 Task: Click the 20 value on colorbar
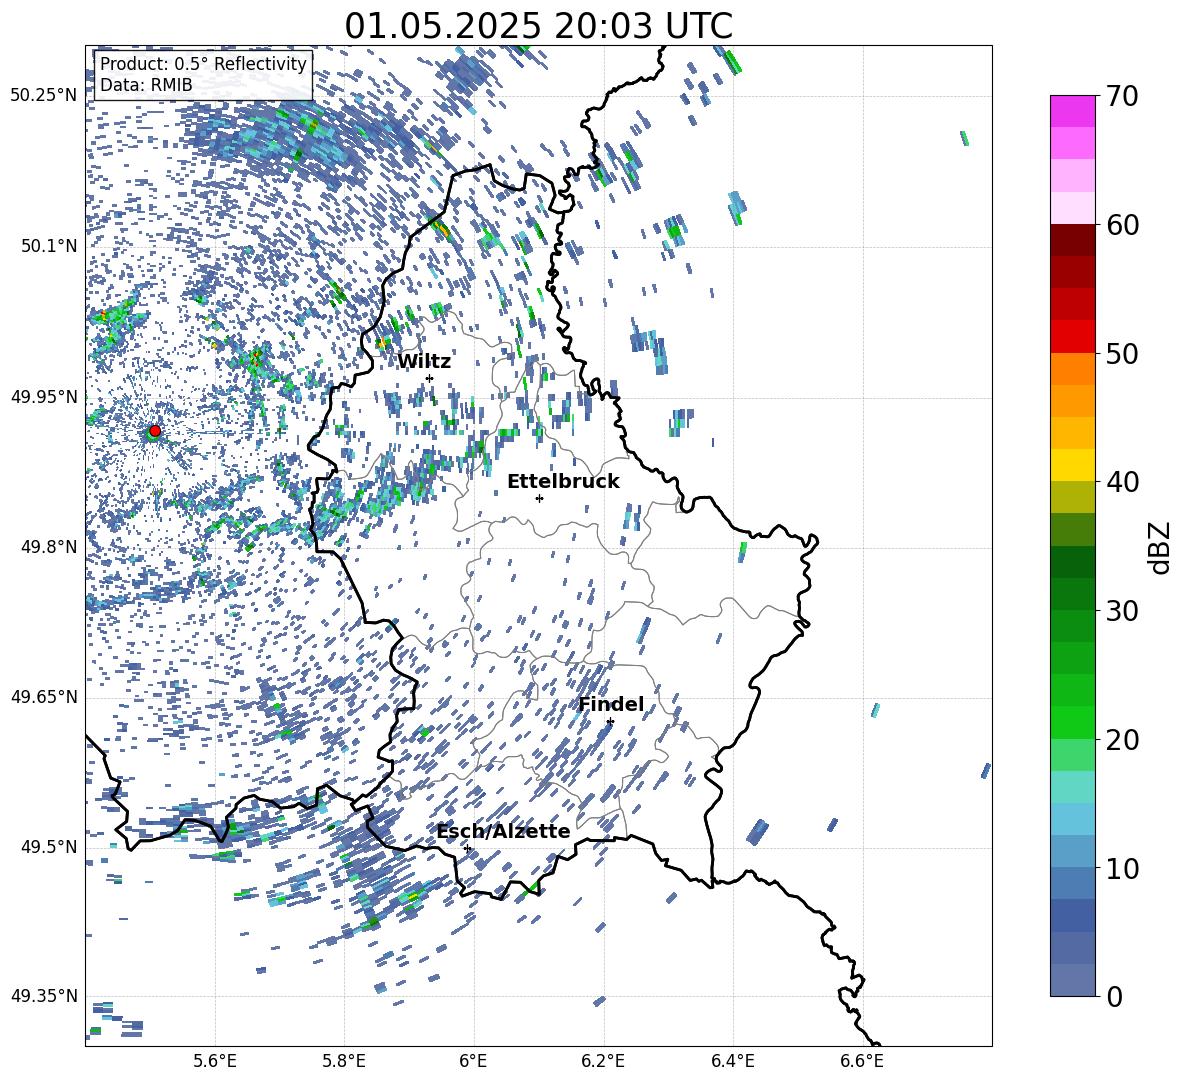pyautogui.click(x=1122, y=739)
